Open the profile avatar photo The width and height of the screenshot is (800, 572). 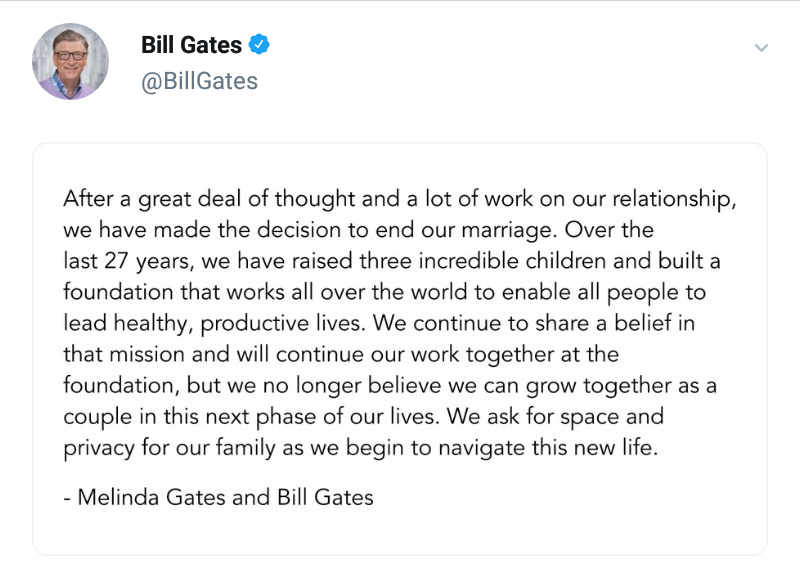coord(71,61)
